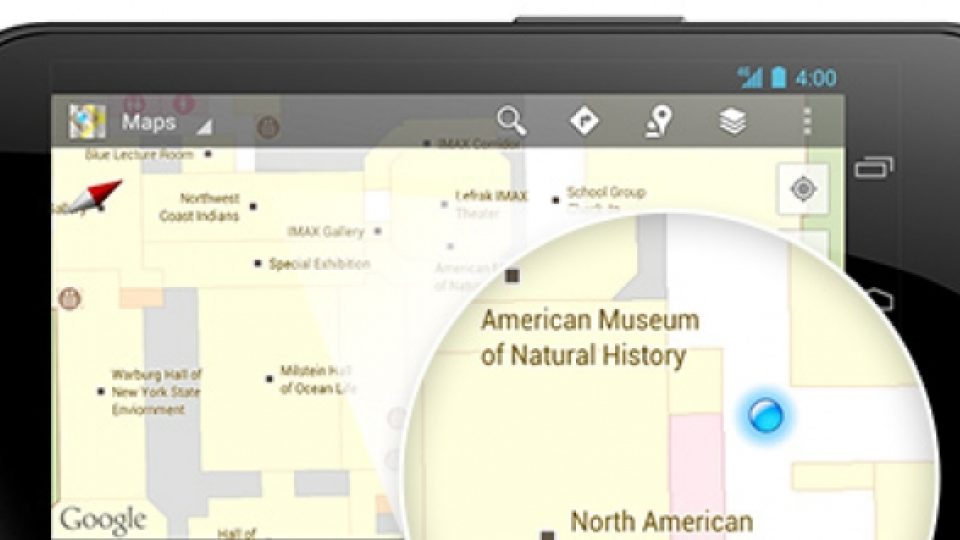The height and width of the screenshot is (540, 960).
Task: Tap the brown round marker near left edge
Action: [70, 299]
